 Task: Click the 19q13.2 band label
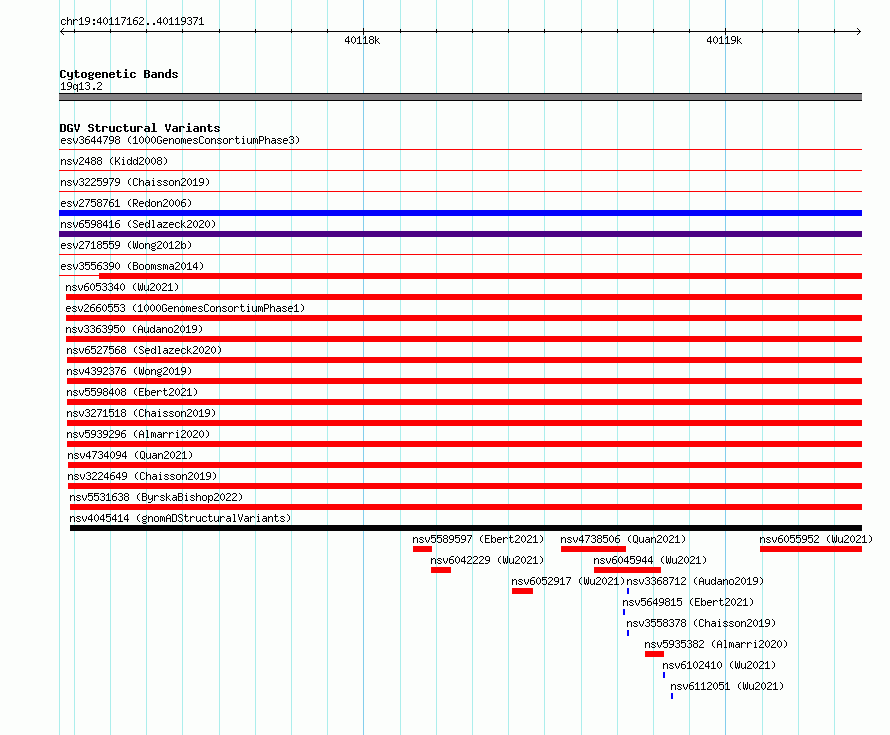pos(81,86)
